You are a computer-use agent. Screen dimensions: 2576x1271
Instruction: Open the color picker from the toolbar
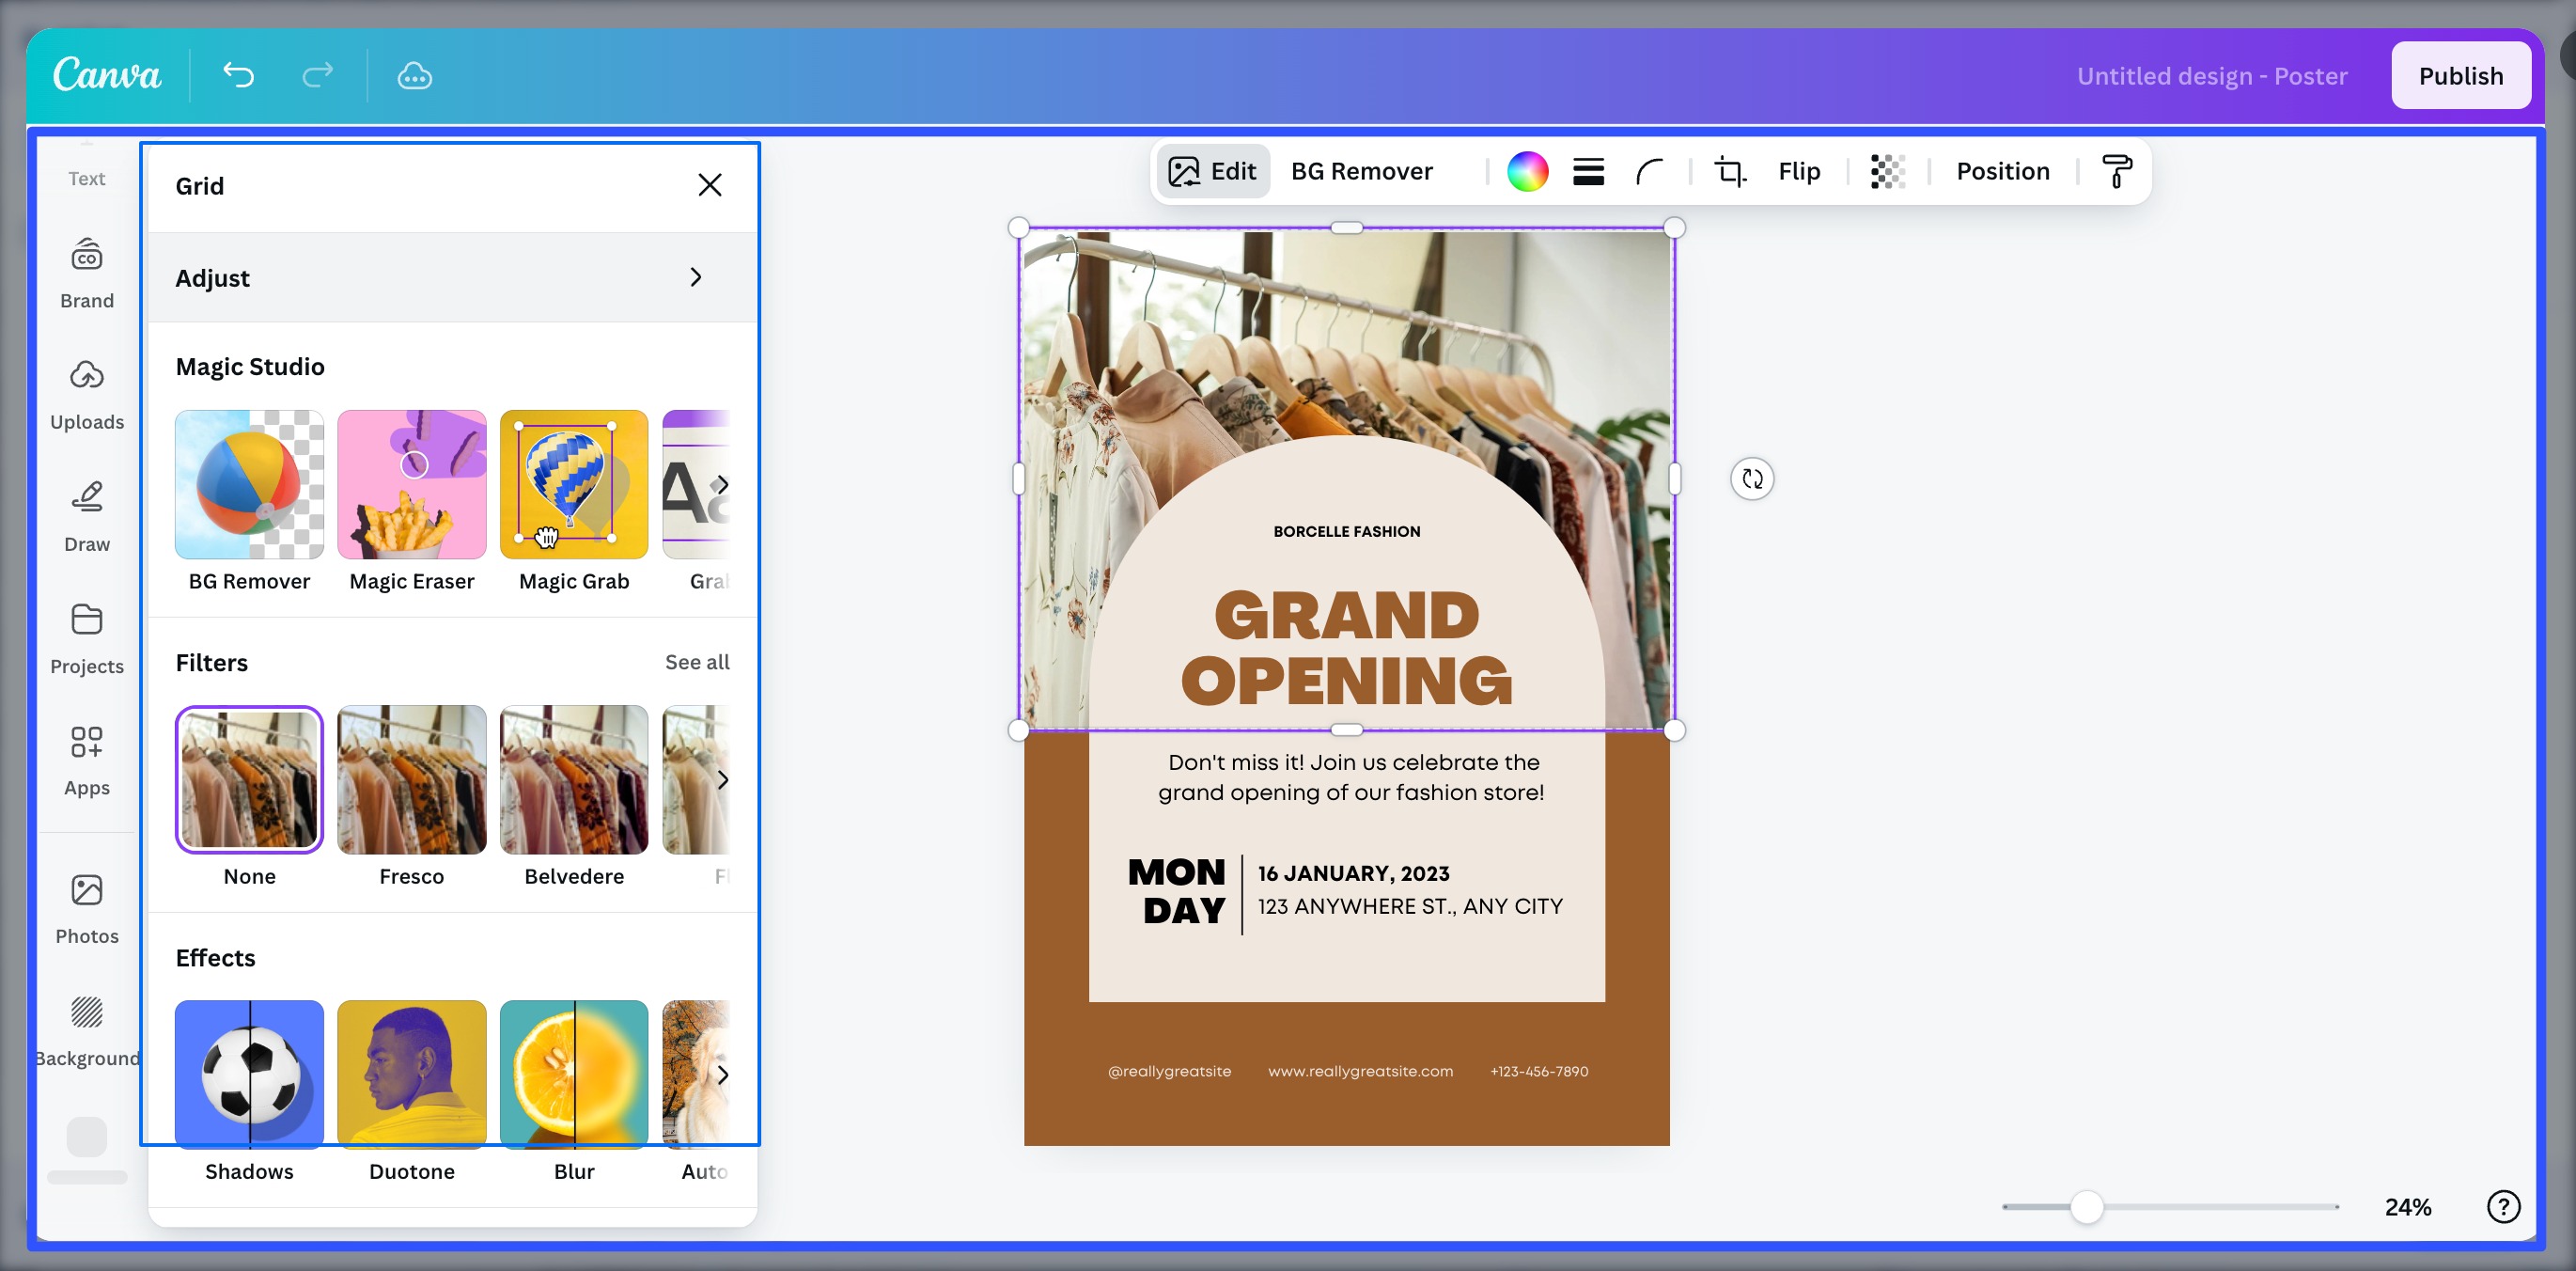tap(1528, 171)
